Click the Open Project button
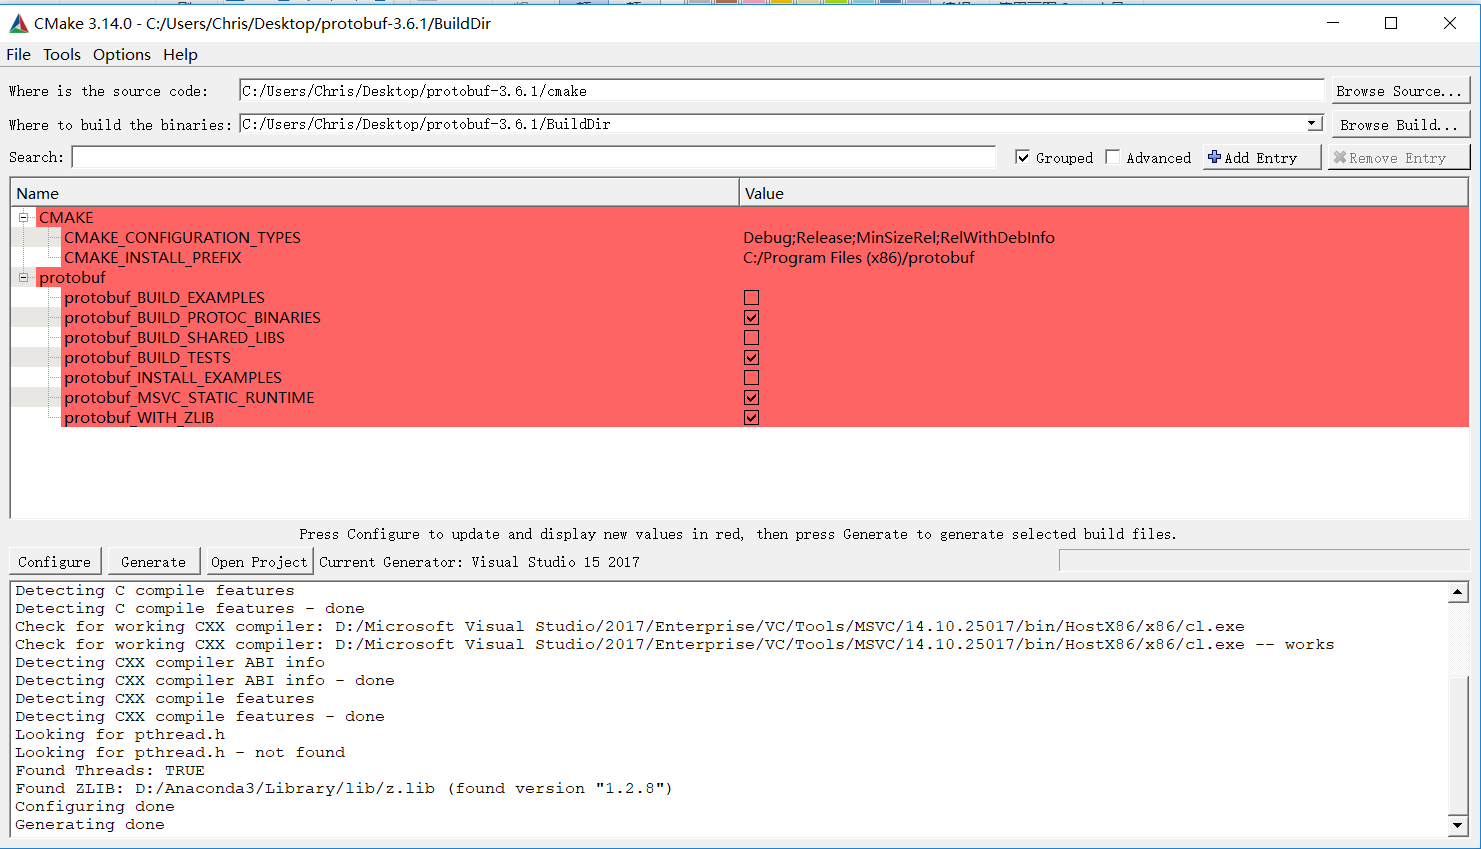This screenshot has height=849, width=1481. click(259, 562)
